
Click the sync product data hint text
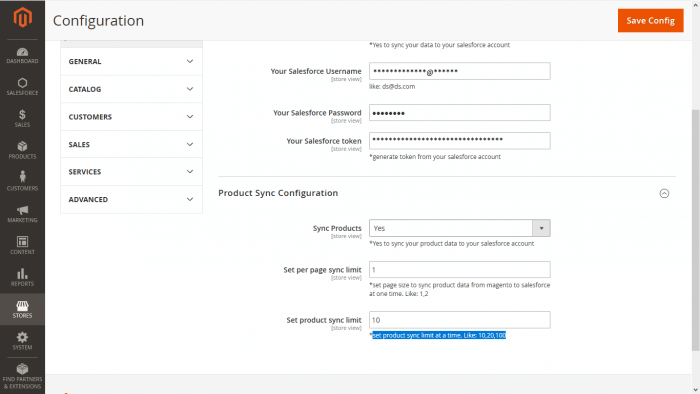point(451,244)
